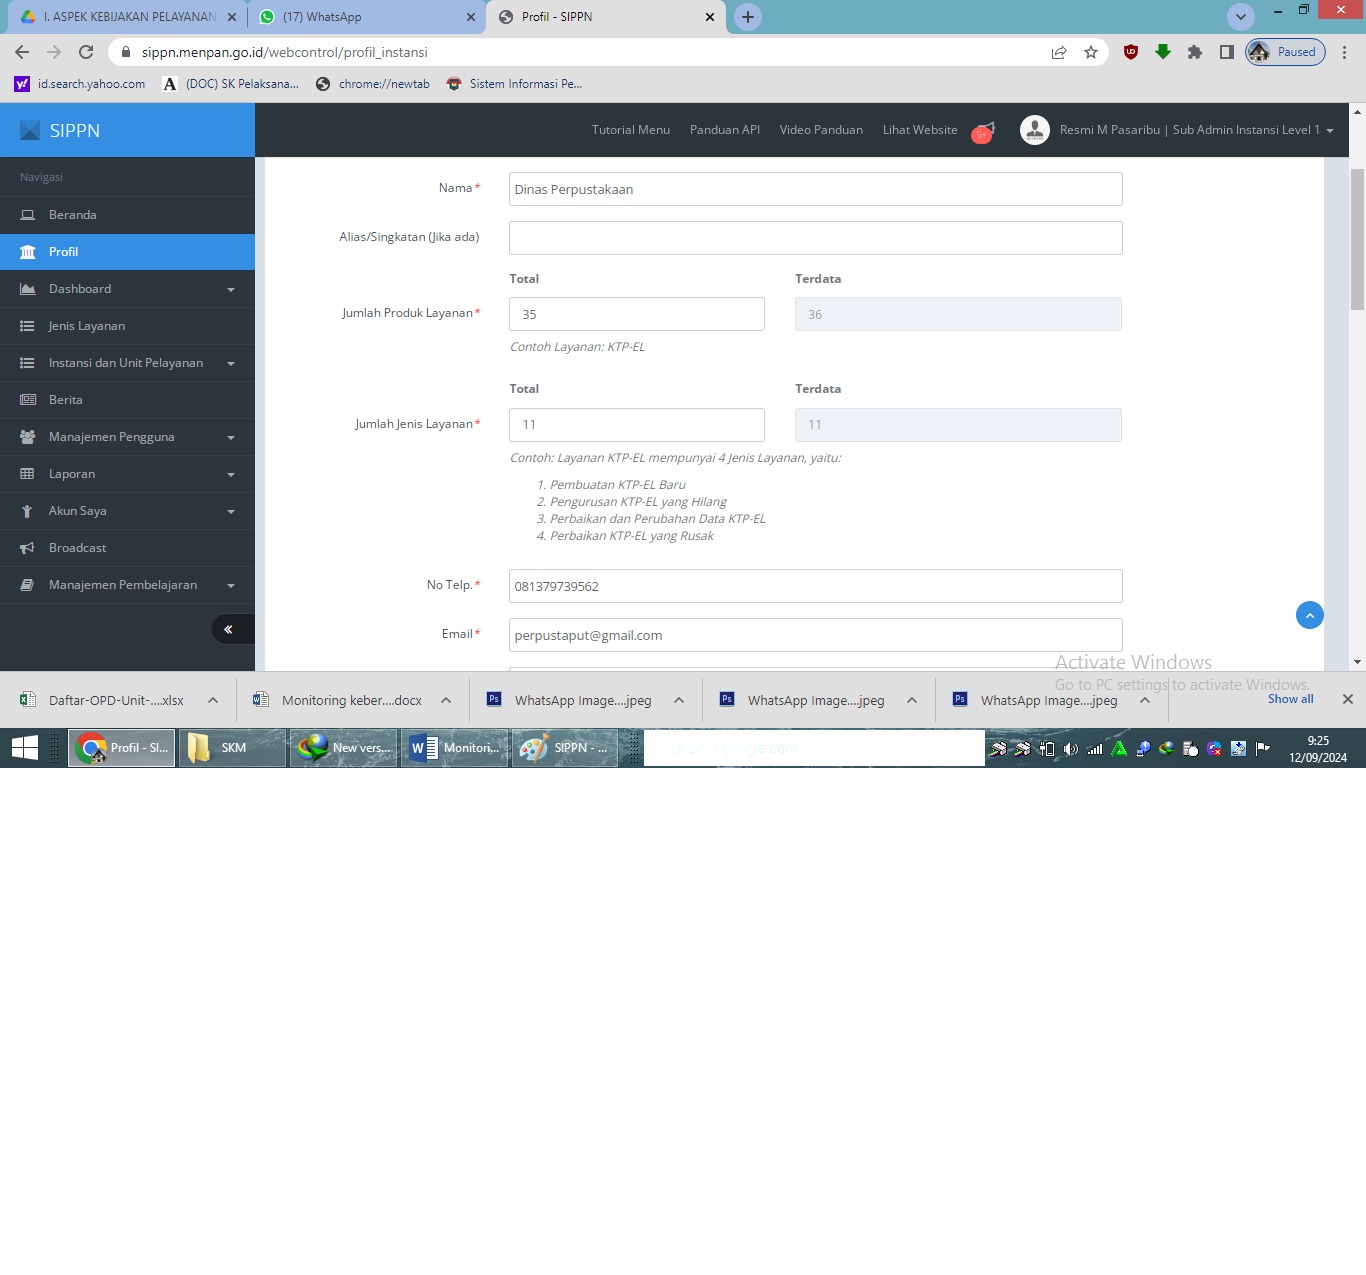Open the Chrome extensions puzzle icon
This screenshot has height=1275, width=1366.
point(1194,52)
